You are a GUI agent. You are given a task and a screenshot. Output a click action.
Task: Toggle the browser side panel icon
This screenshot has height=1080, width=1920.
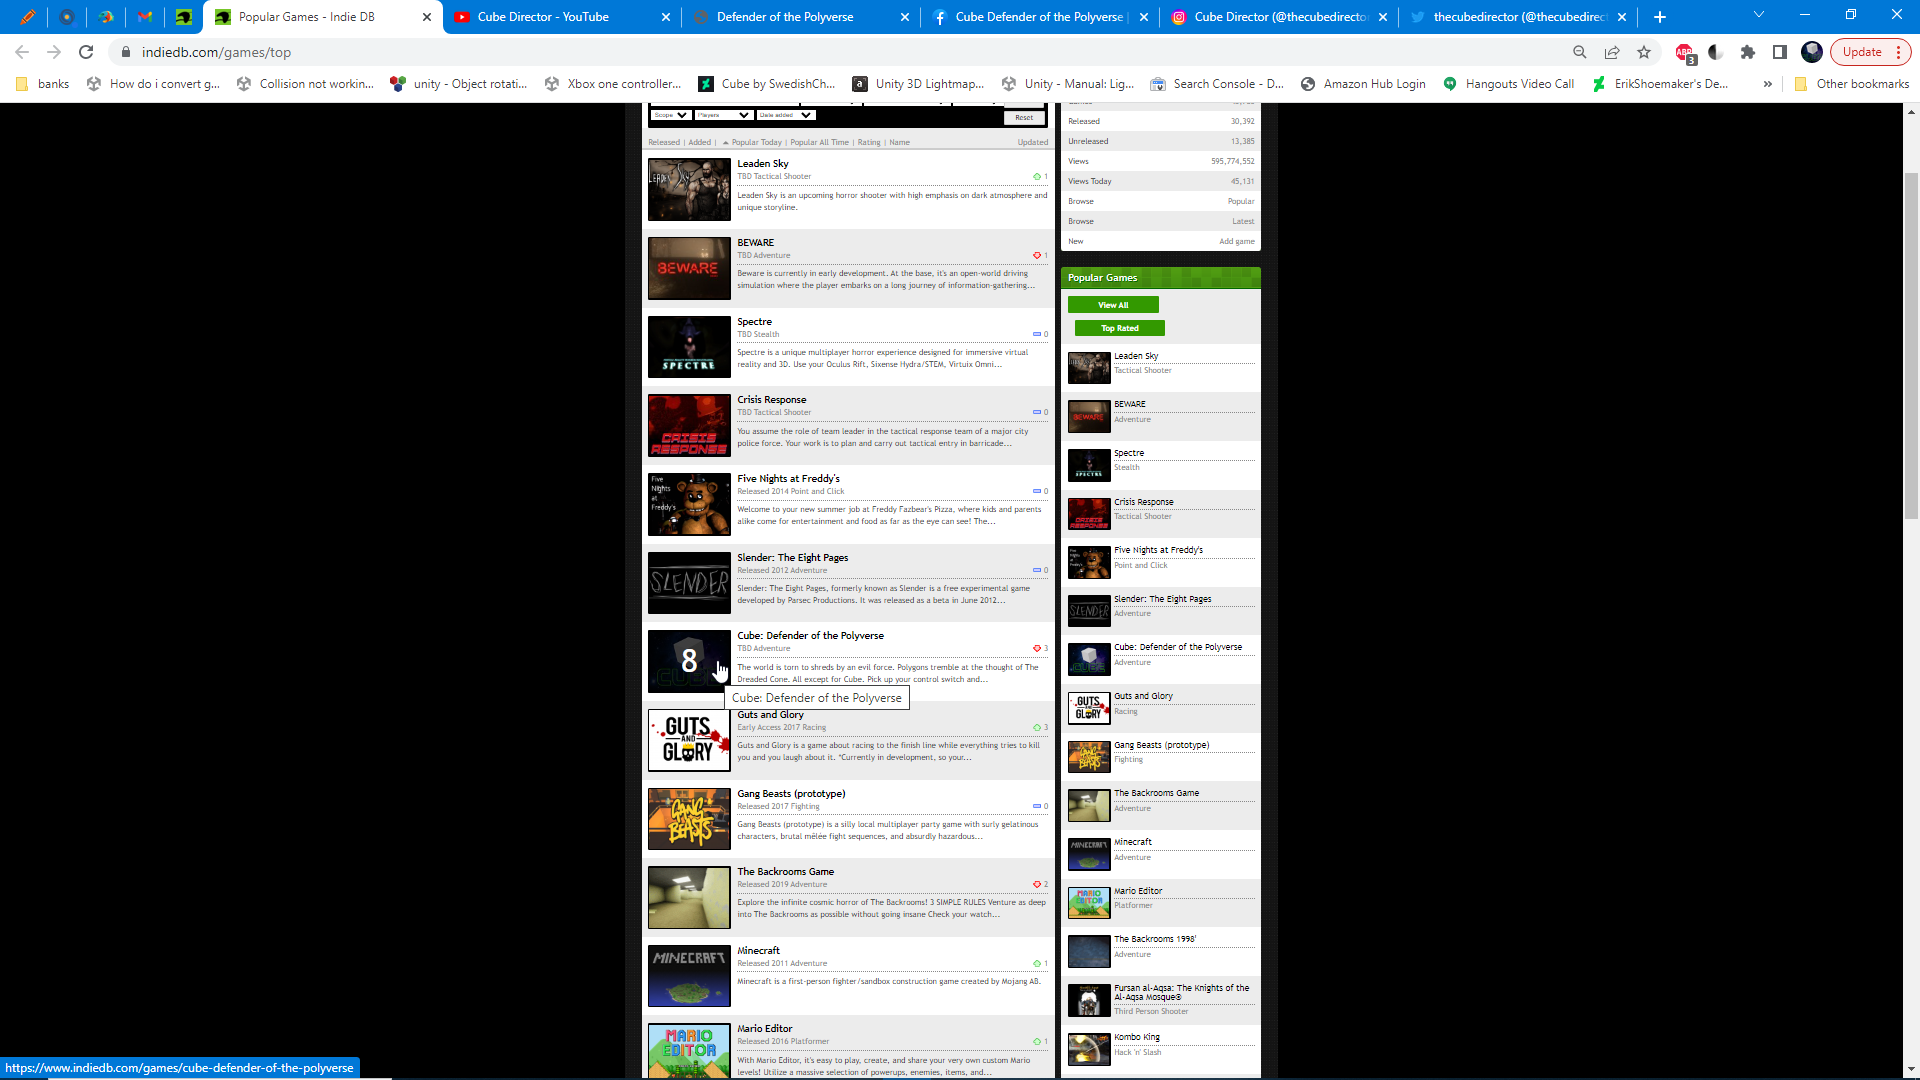pos(1780,52)
